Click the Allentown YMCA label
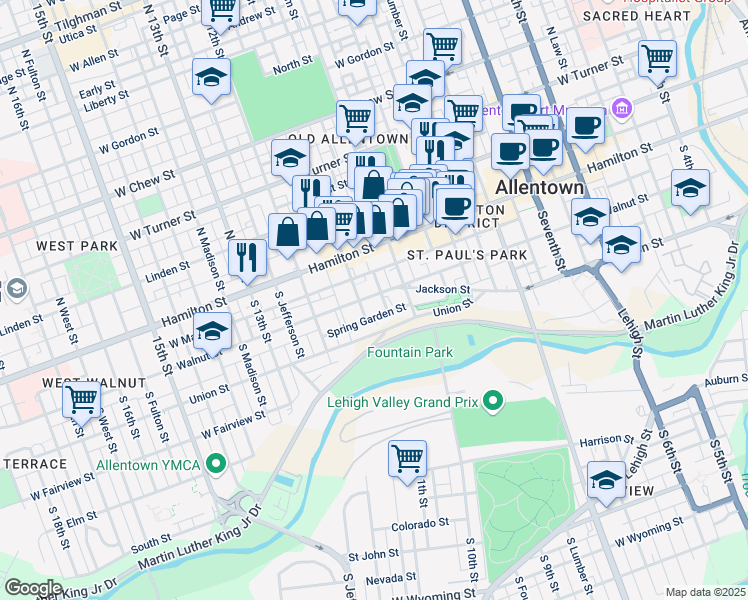The width and height of the screenshot is (748, 600). [x=148, y=465]
